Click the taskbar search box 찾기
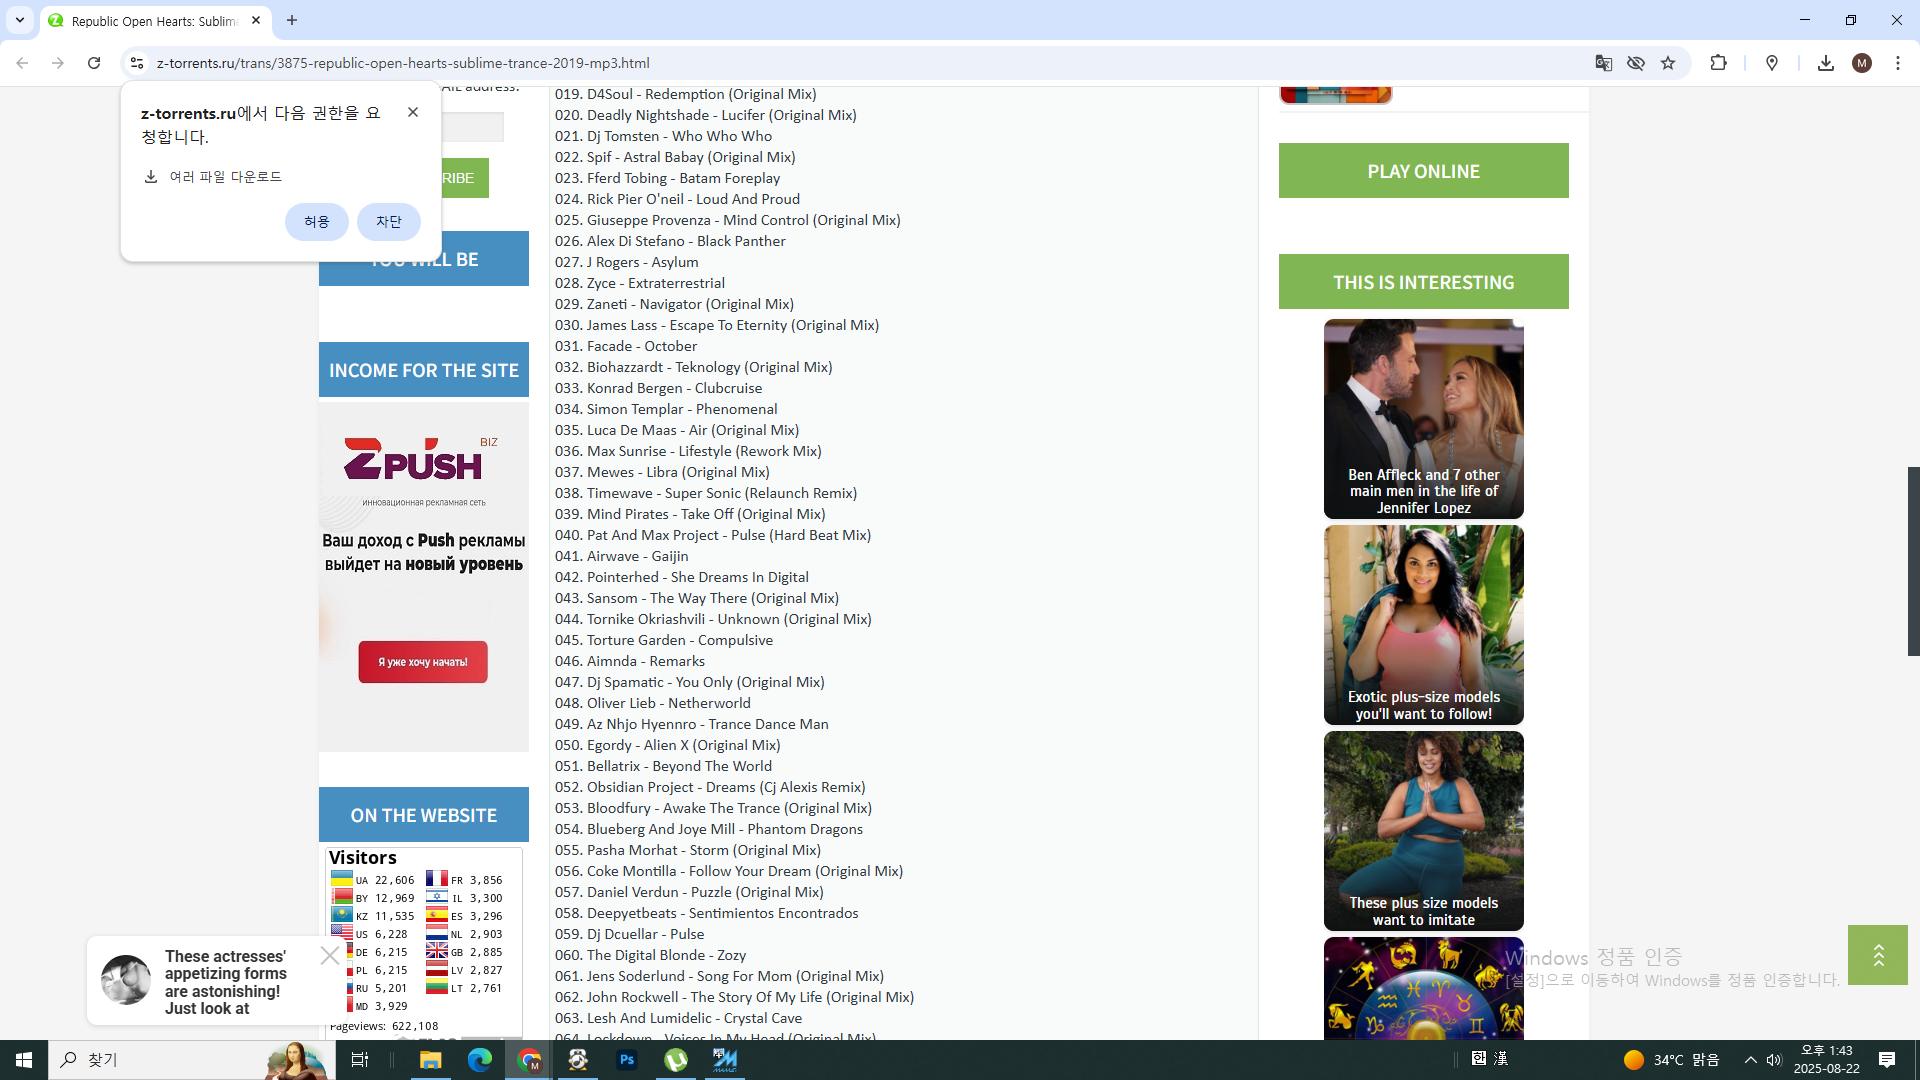Viewport: 1920px width, 1080px height. click(190, 1060)
